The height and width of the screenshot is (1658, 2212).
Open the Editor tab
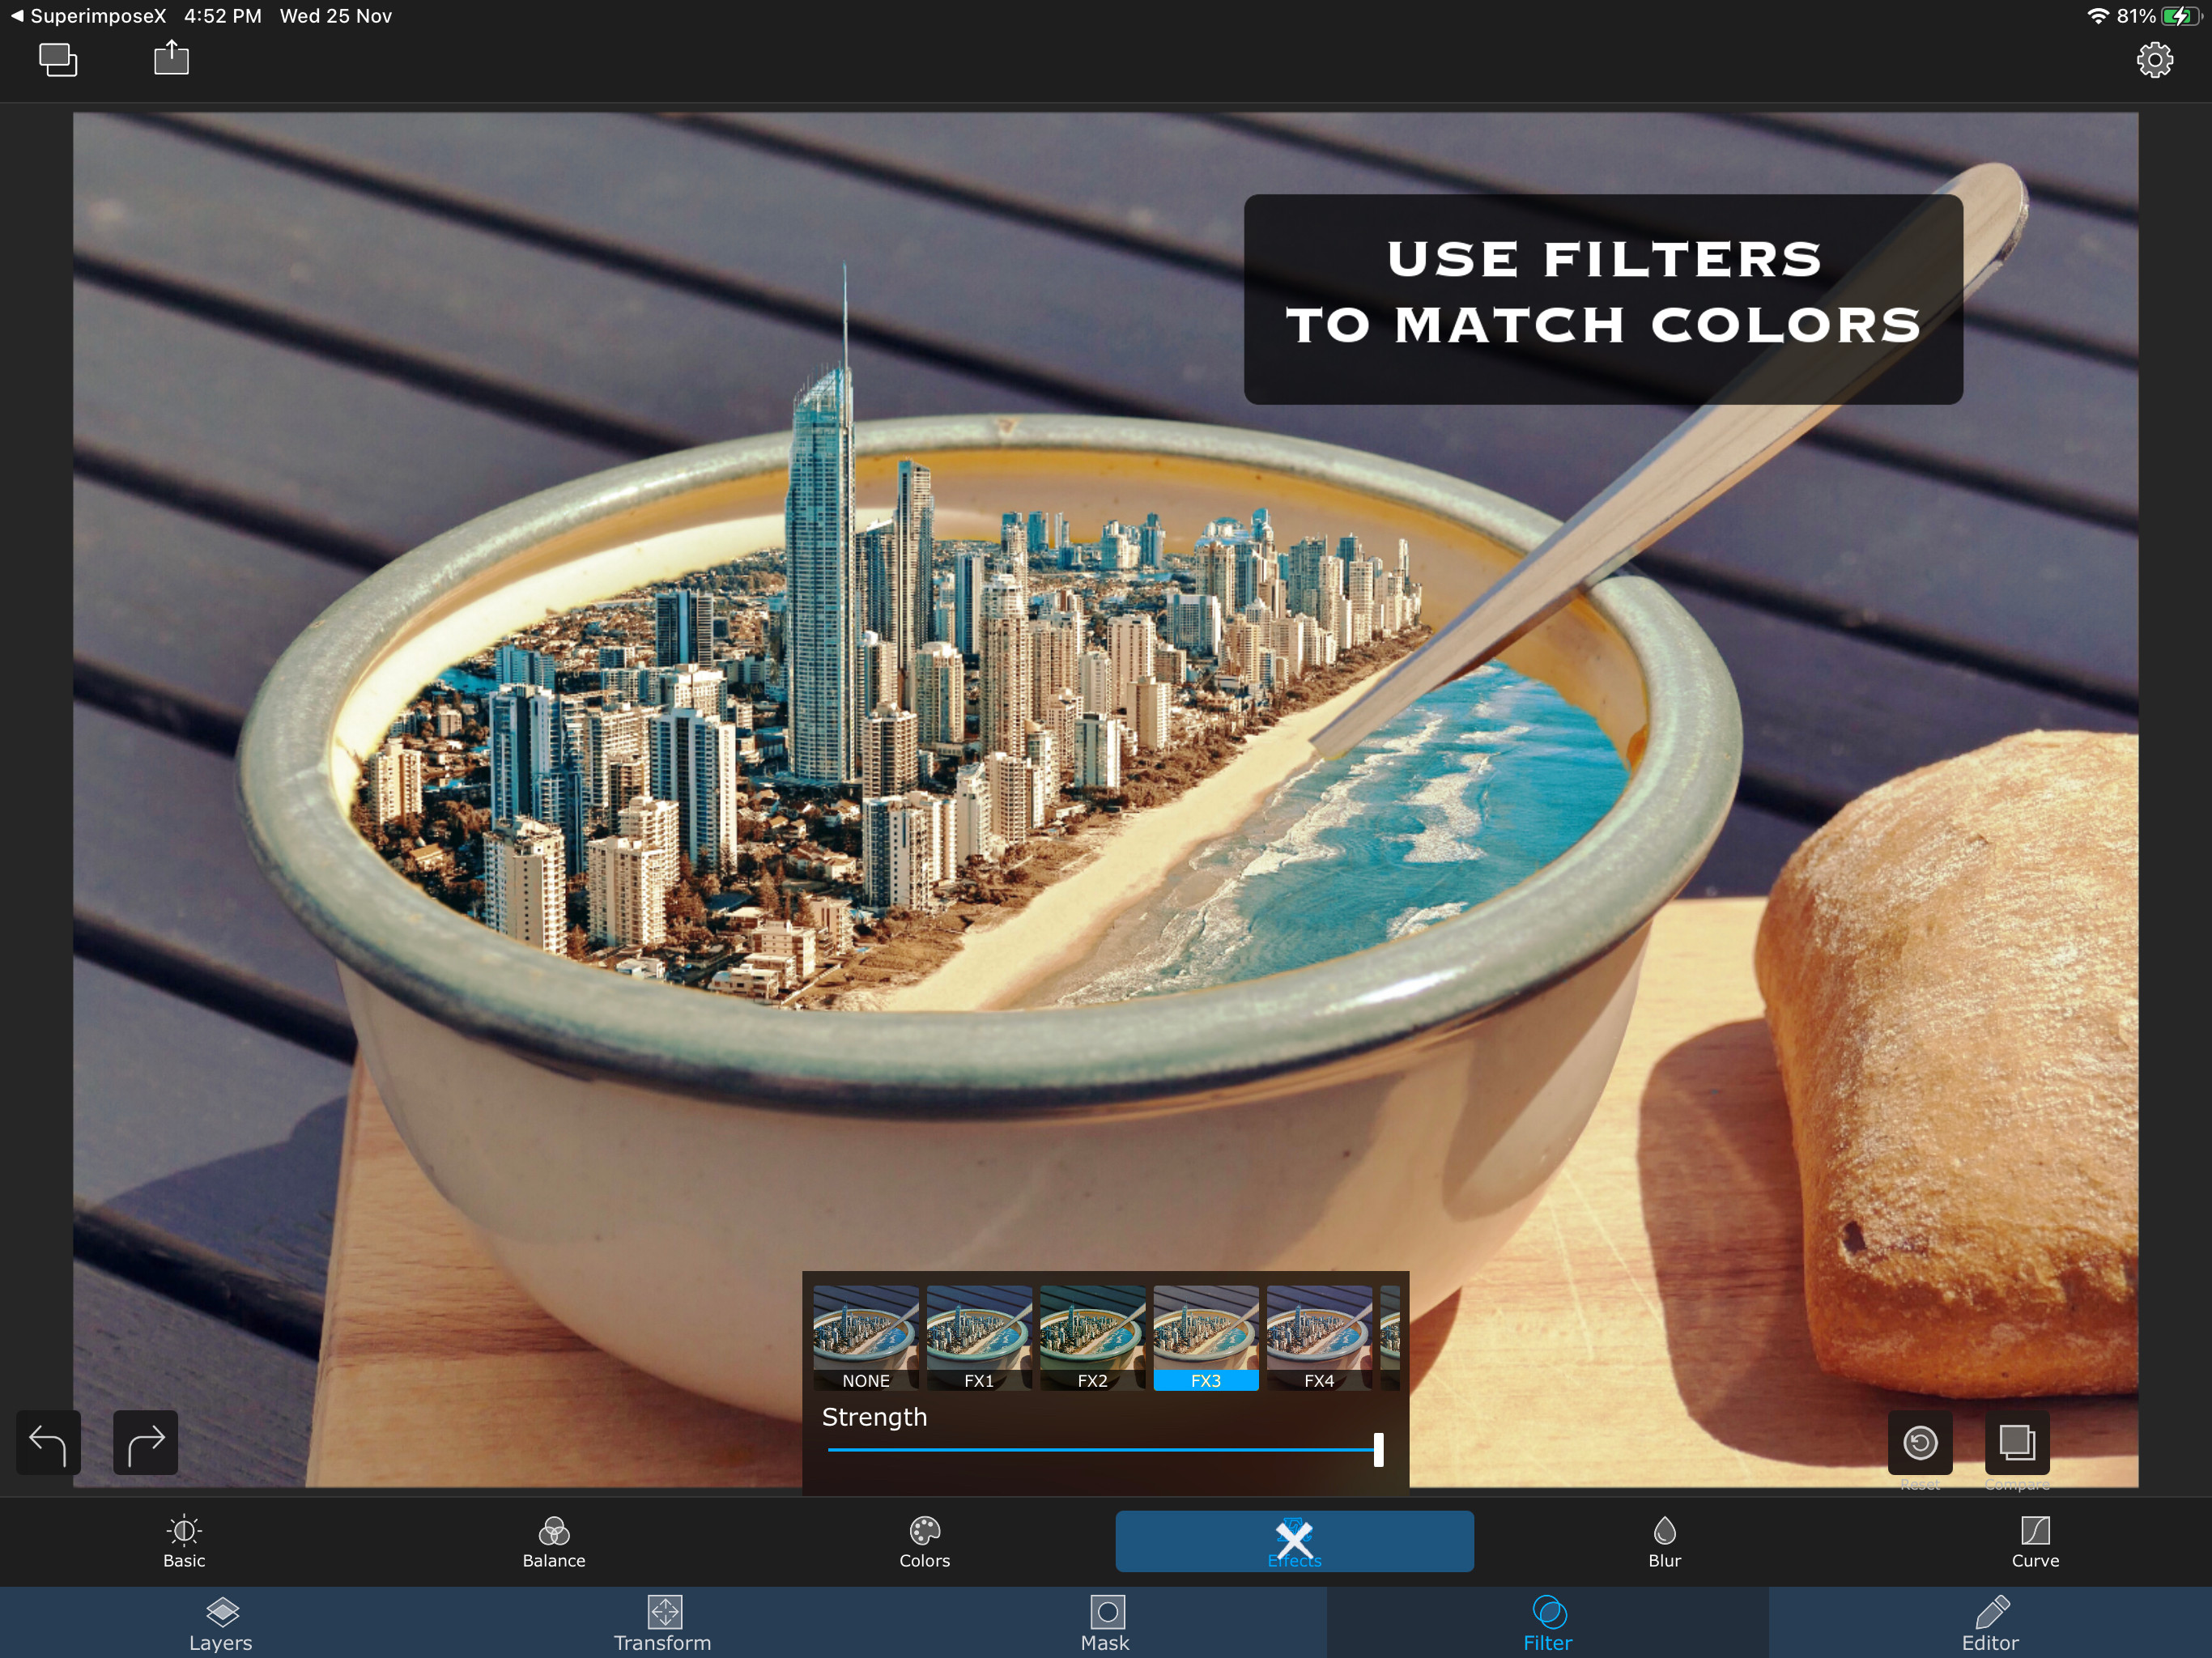click(1990, 1623)
